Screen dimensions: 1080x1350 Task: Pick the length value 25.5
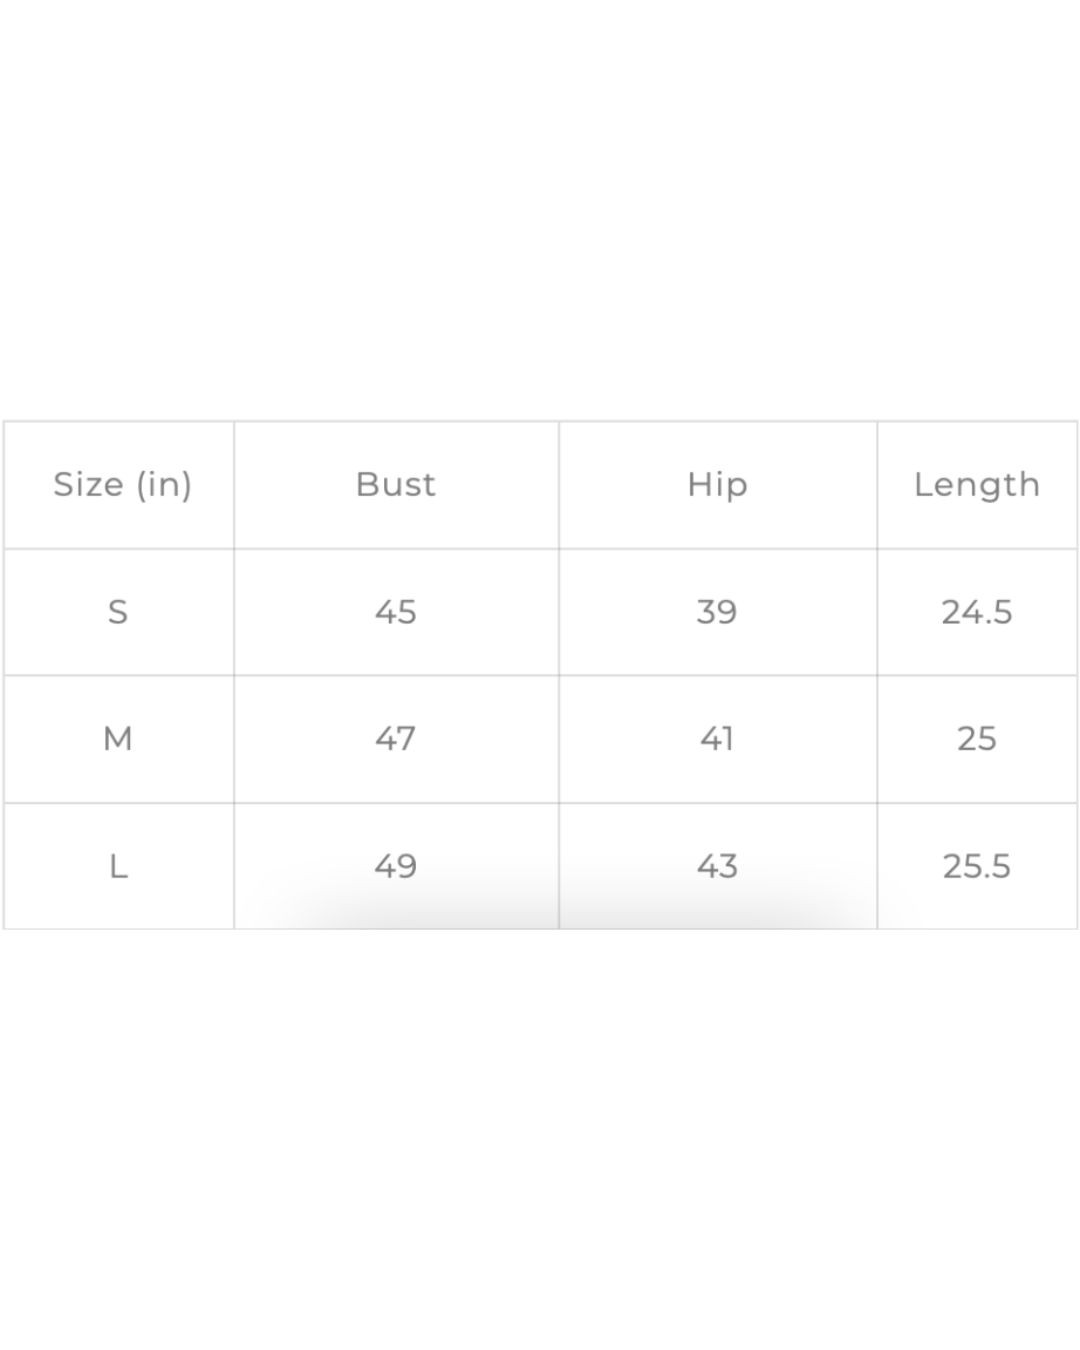click(976, 866)
